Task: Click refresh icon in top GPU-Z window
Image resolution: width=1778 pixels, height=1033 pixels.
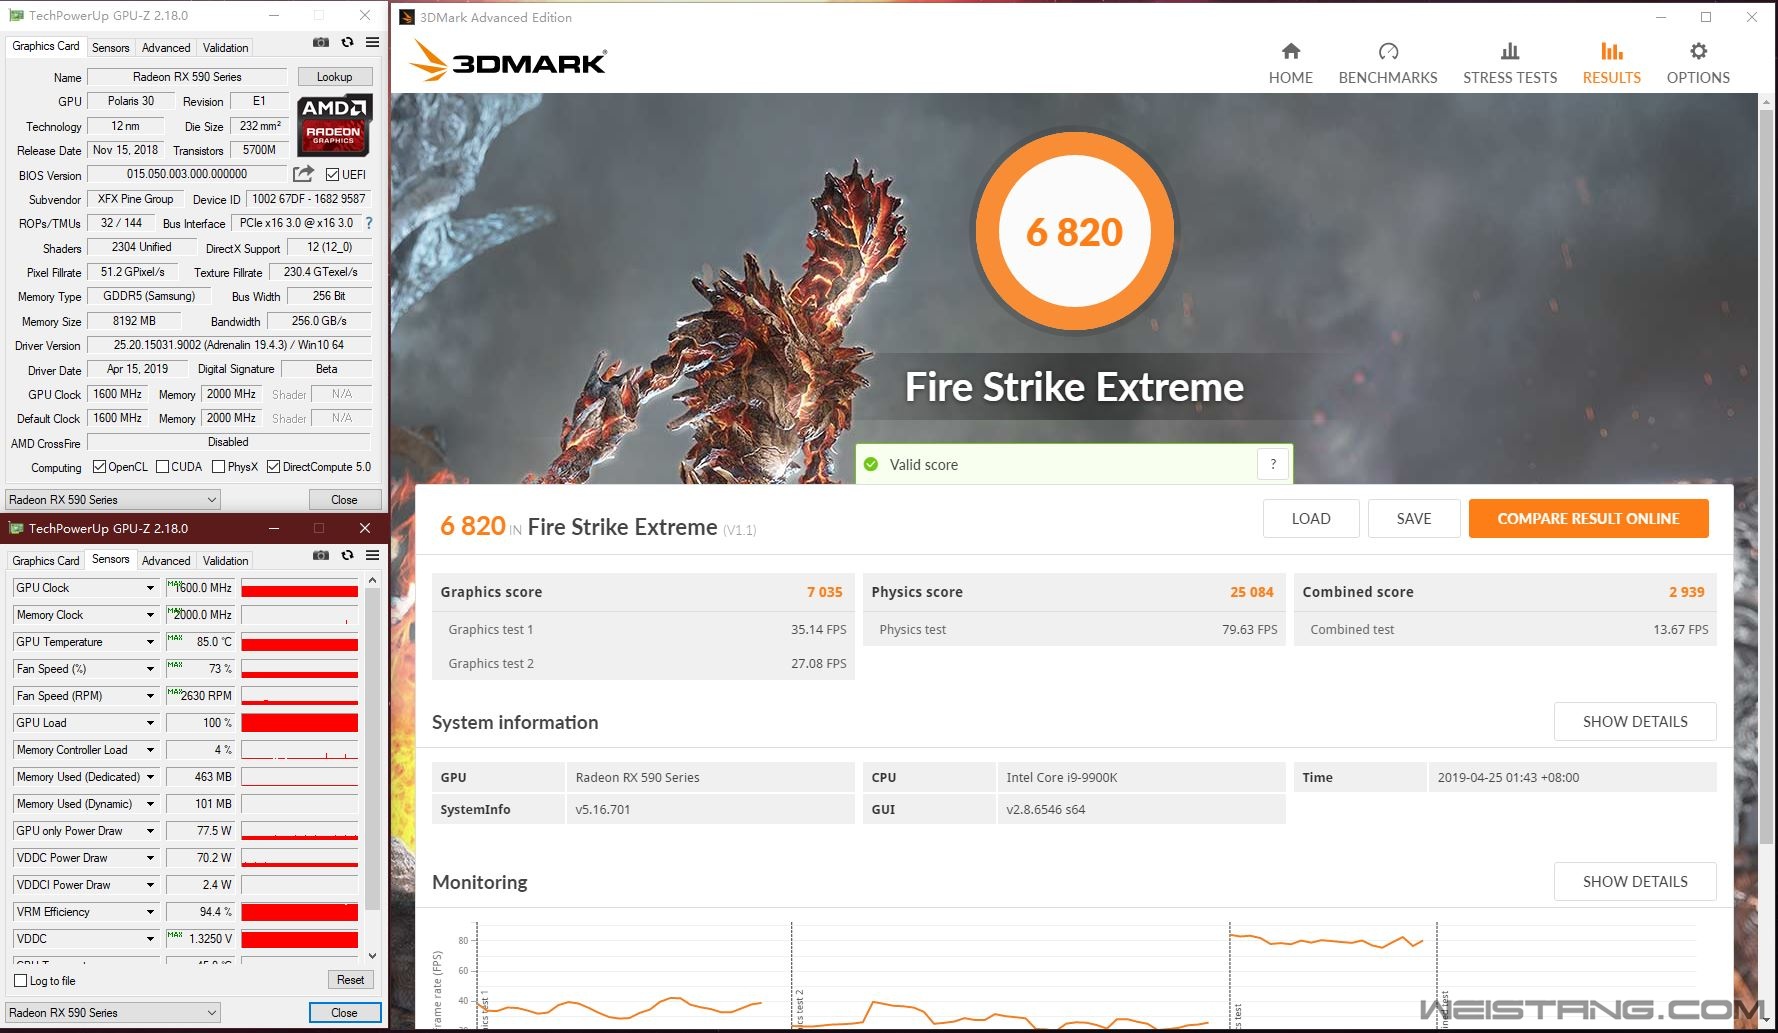Action: 347,42
